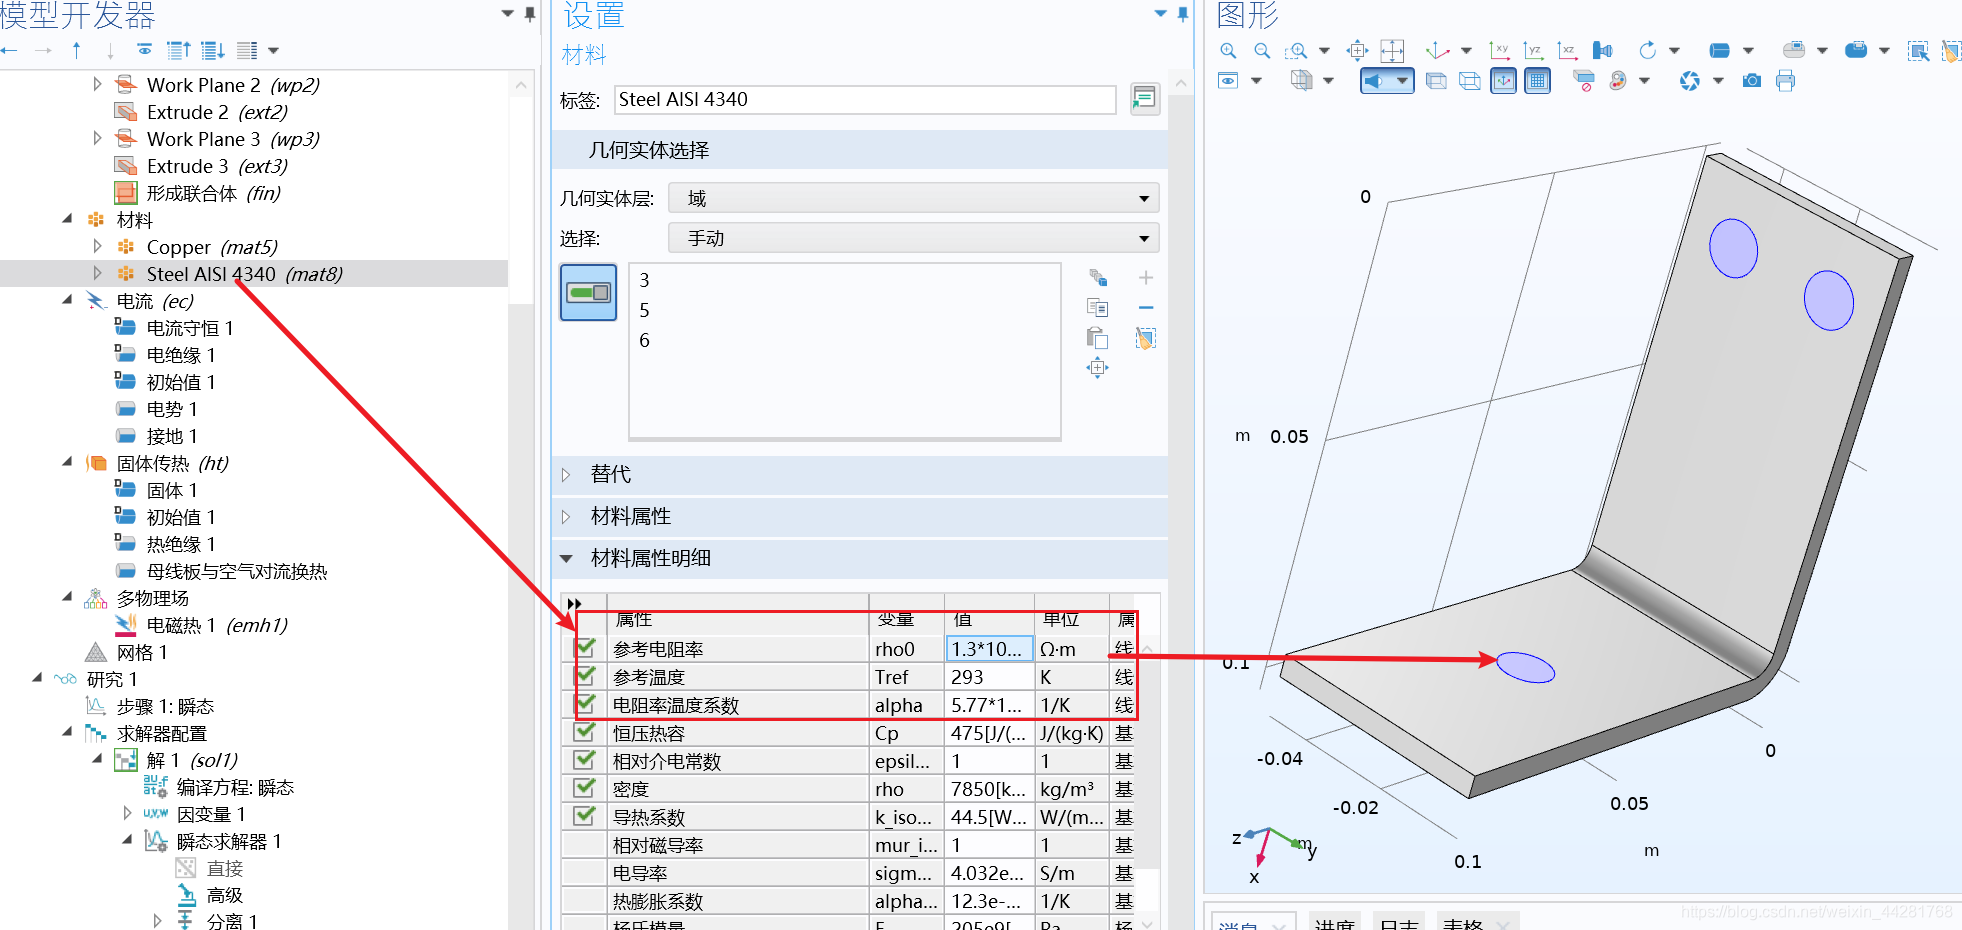Uncheck the 电阻率温度系数 property checkbox
Viewport: 1962px width, 930px height.
[586, 704]
